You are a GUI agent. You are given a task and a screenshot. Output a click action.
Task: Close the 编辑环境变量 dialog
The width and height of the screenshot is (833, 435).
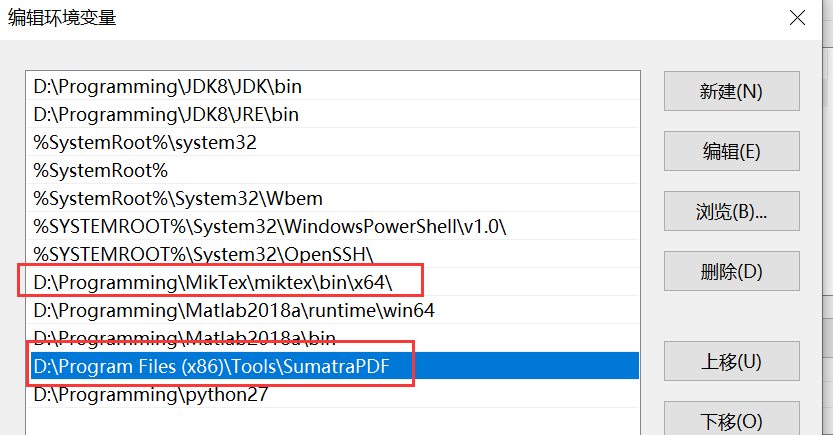point(797,18)
